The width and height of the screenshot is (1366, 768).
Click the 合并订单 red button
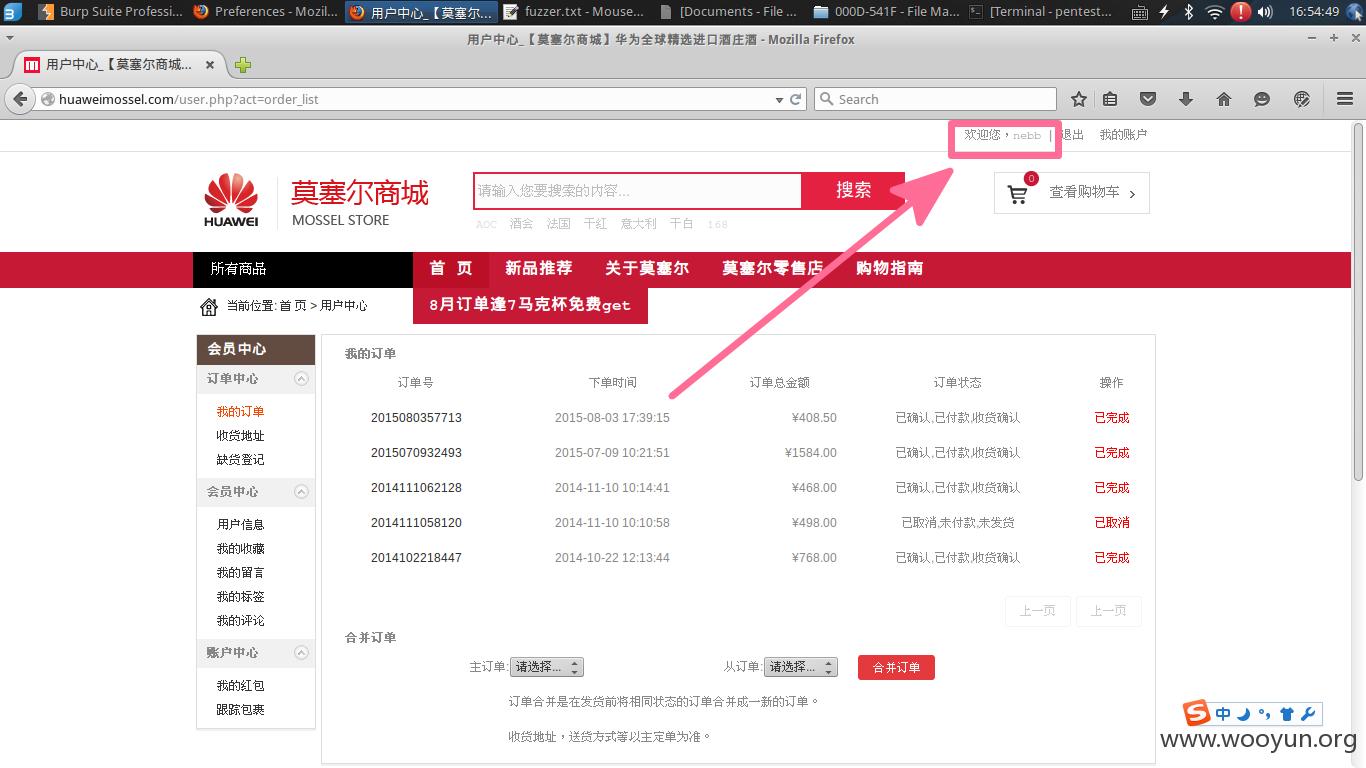click(896, 667)
